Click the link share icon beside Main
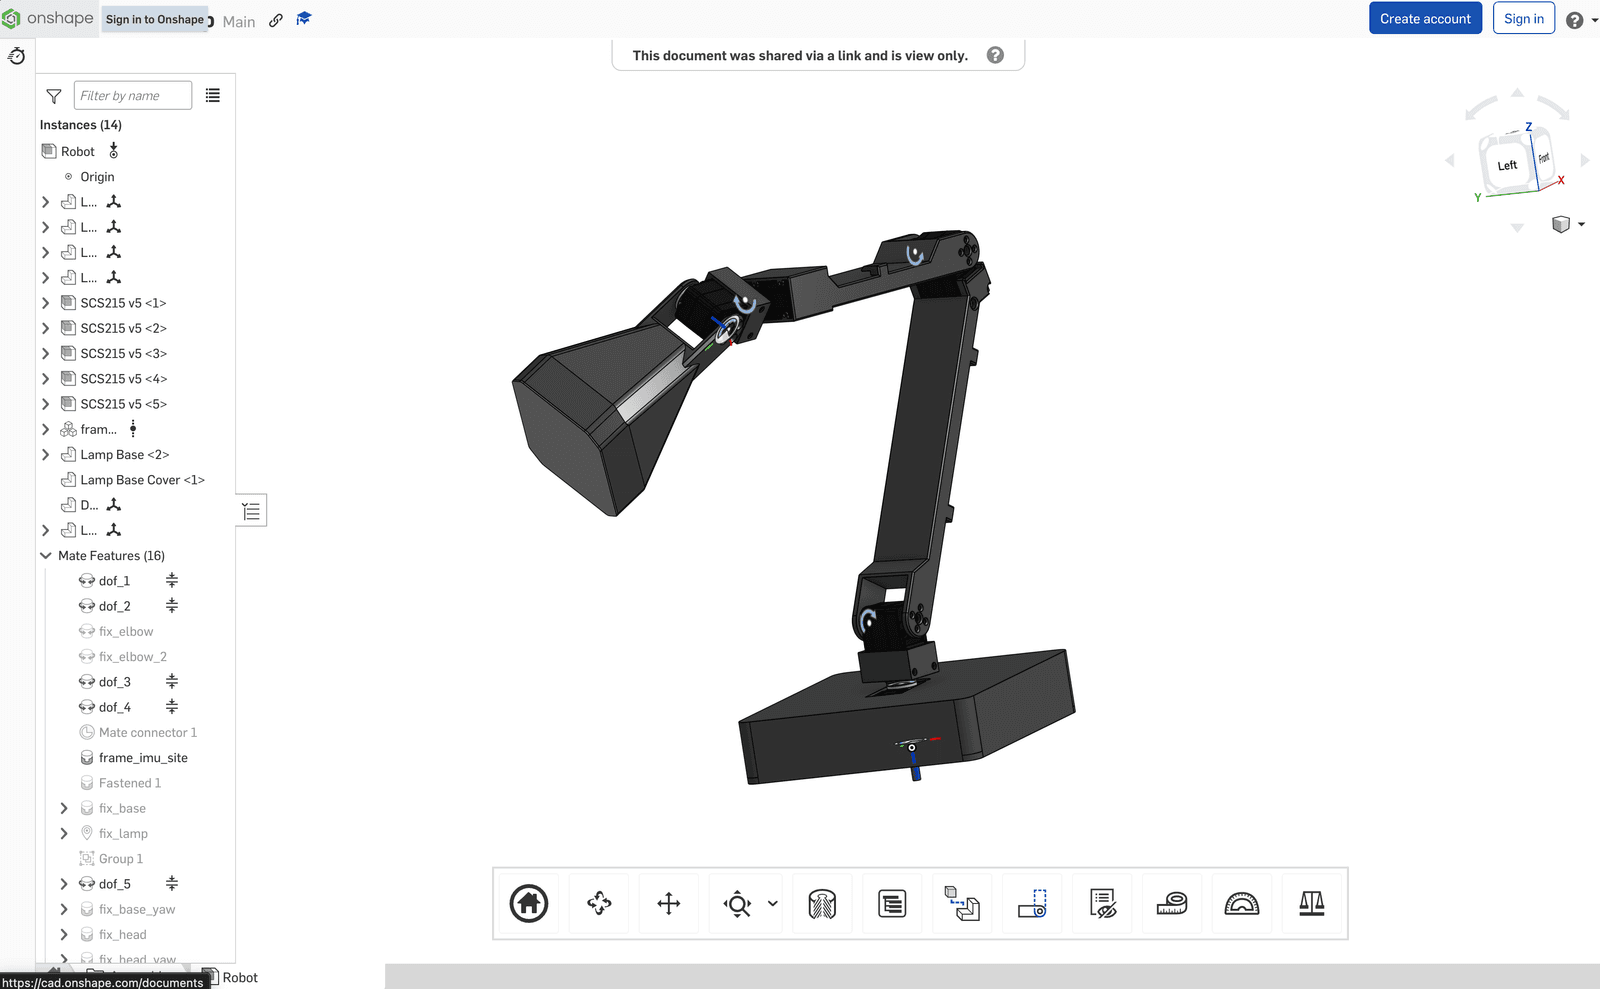The height and width of the screenshot is (989, 1600). (x=276, y=20)
